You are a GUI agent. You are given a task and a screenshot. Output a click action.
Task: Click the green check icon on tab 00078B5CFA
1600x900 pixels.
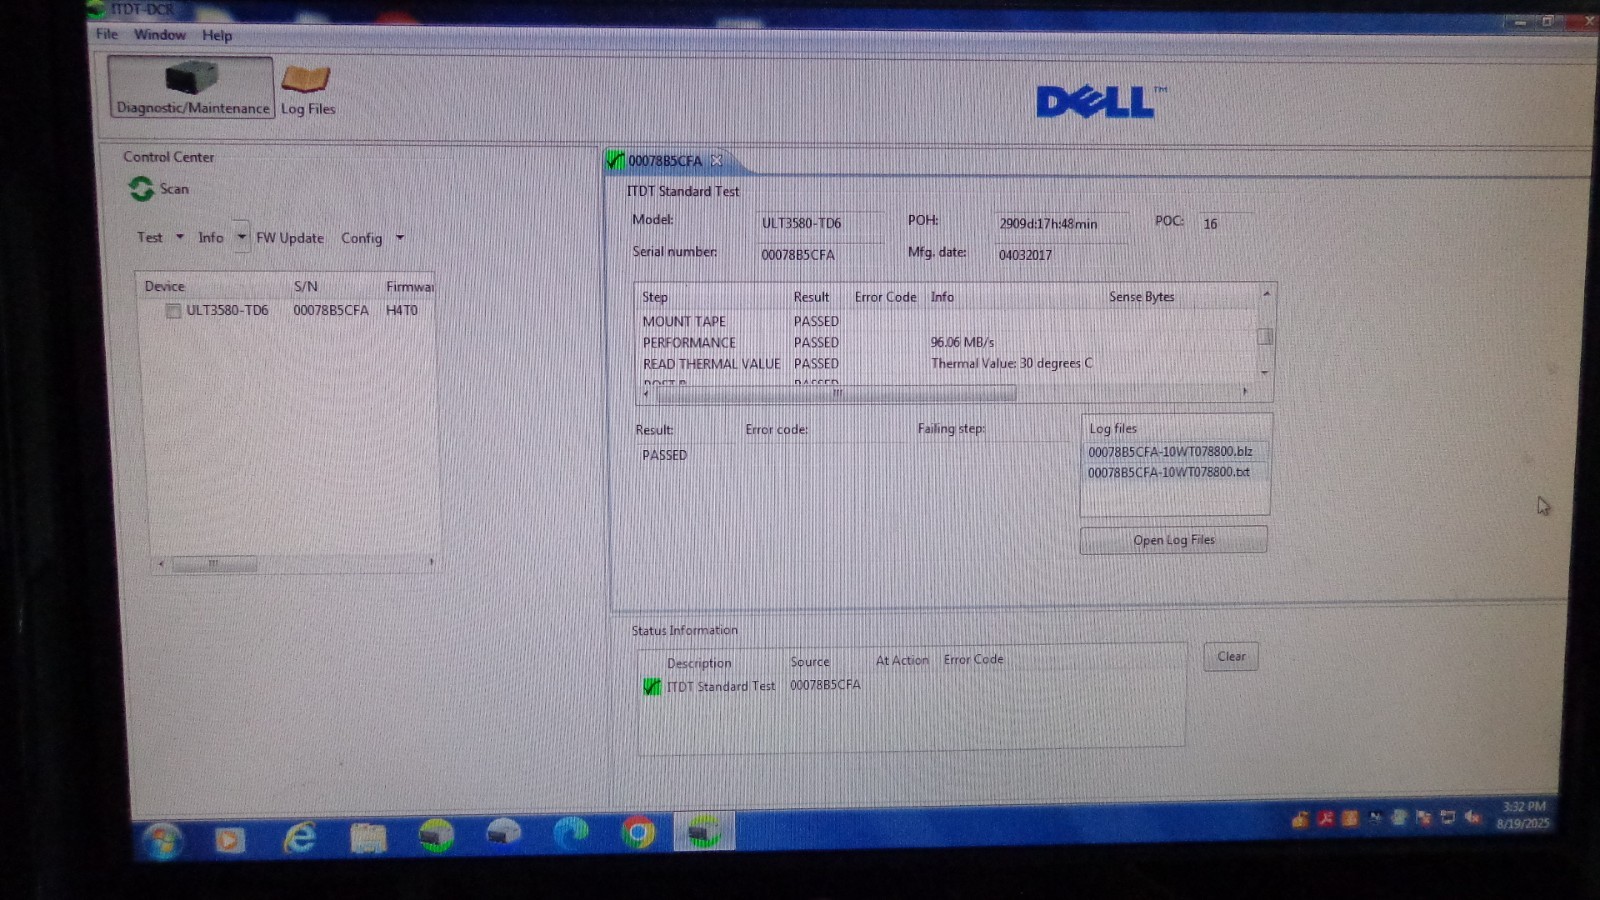pos(615,160)
